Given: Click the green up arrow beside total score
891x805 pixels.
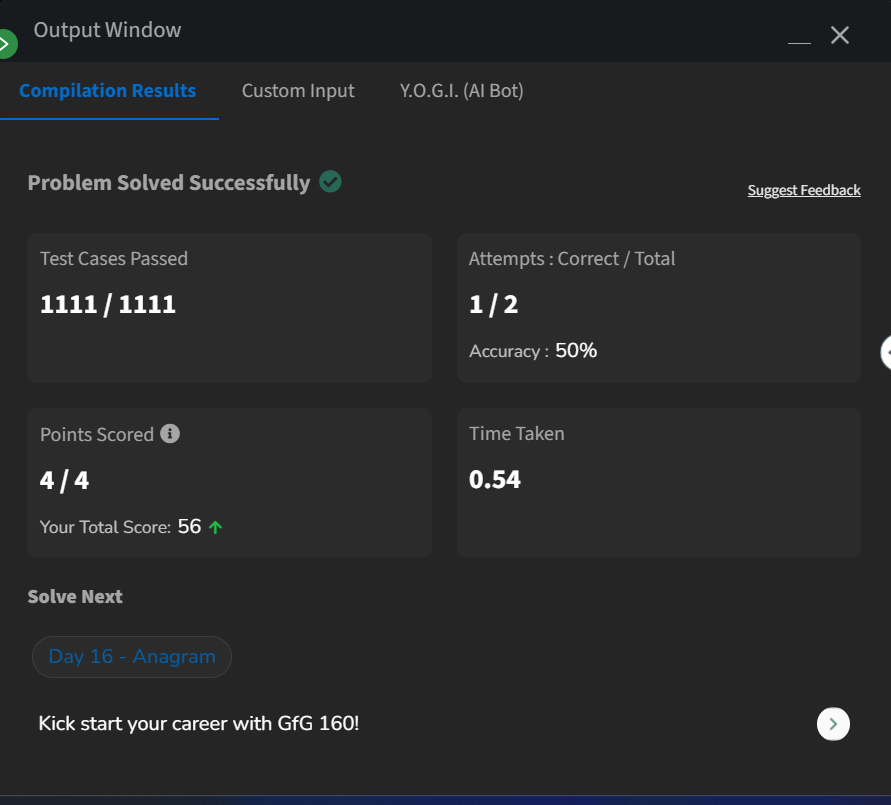Looking at the screenshot, I should (215, 527).
